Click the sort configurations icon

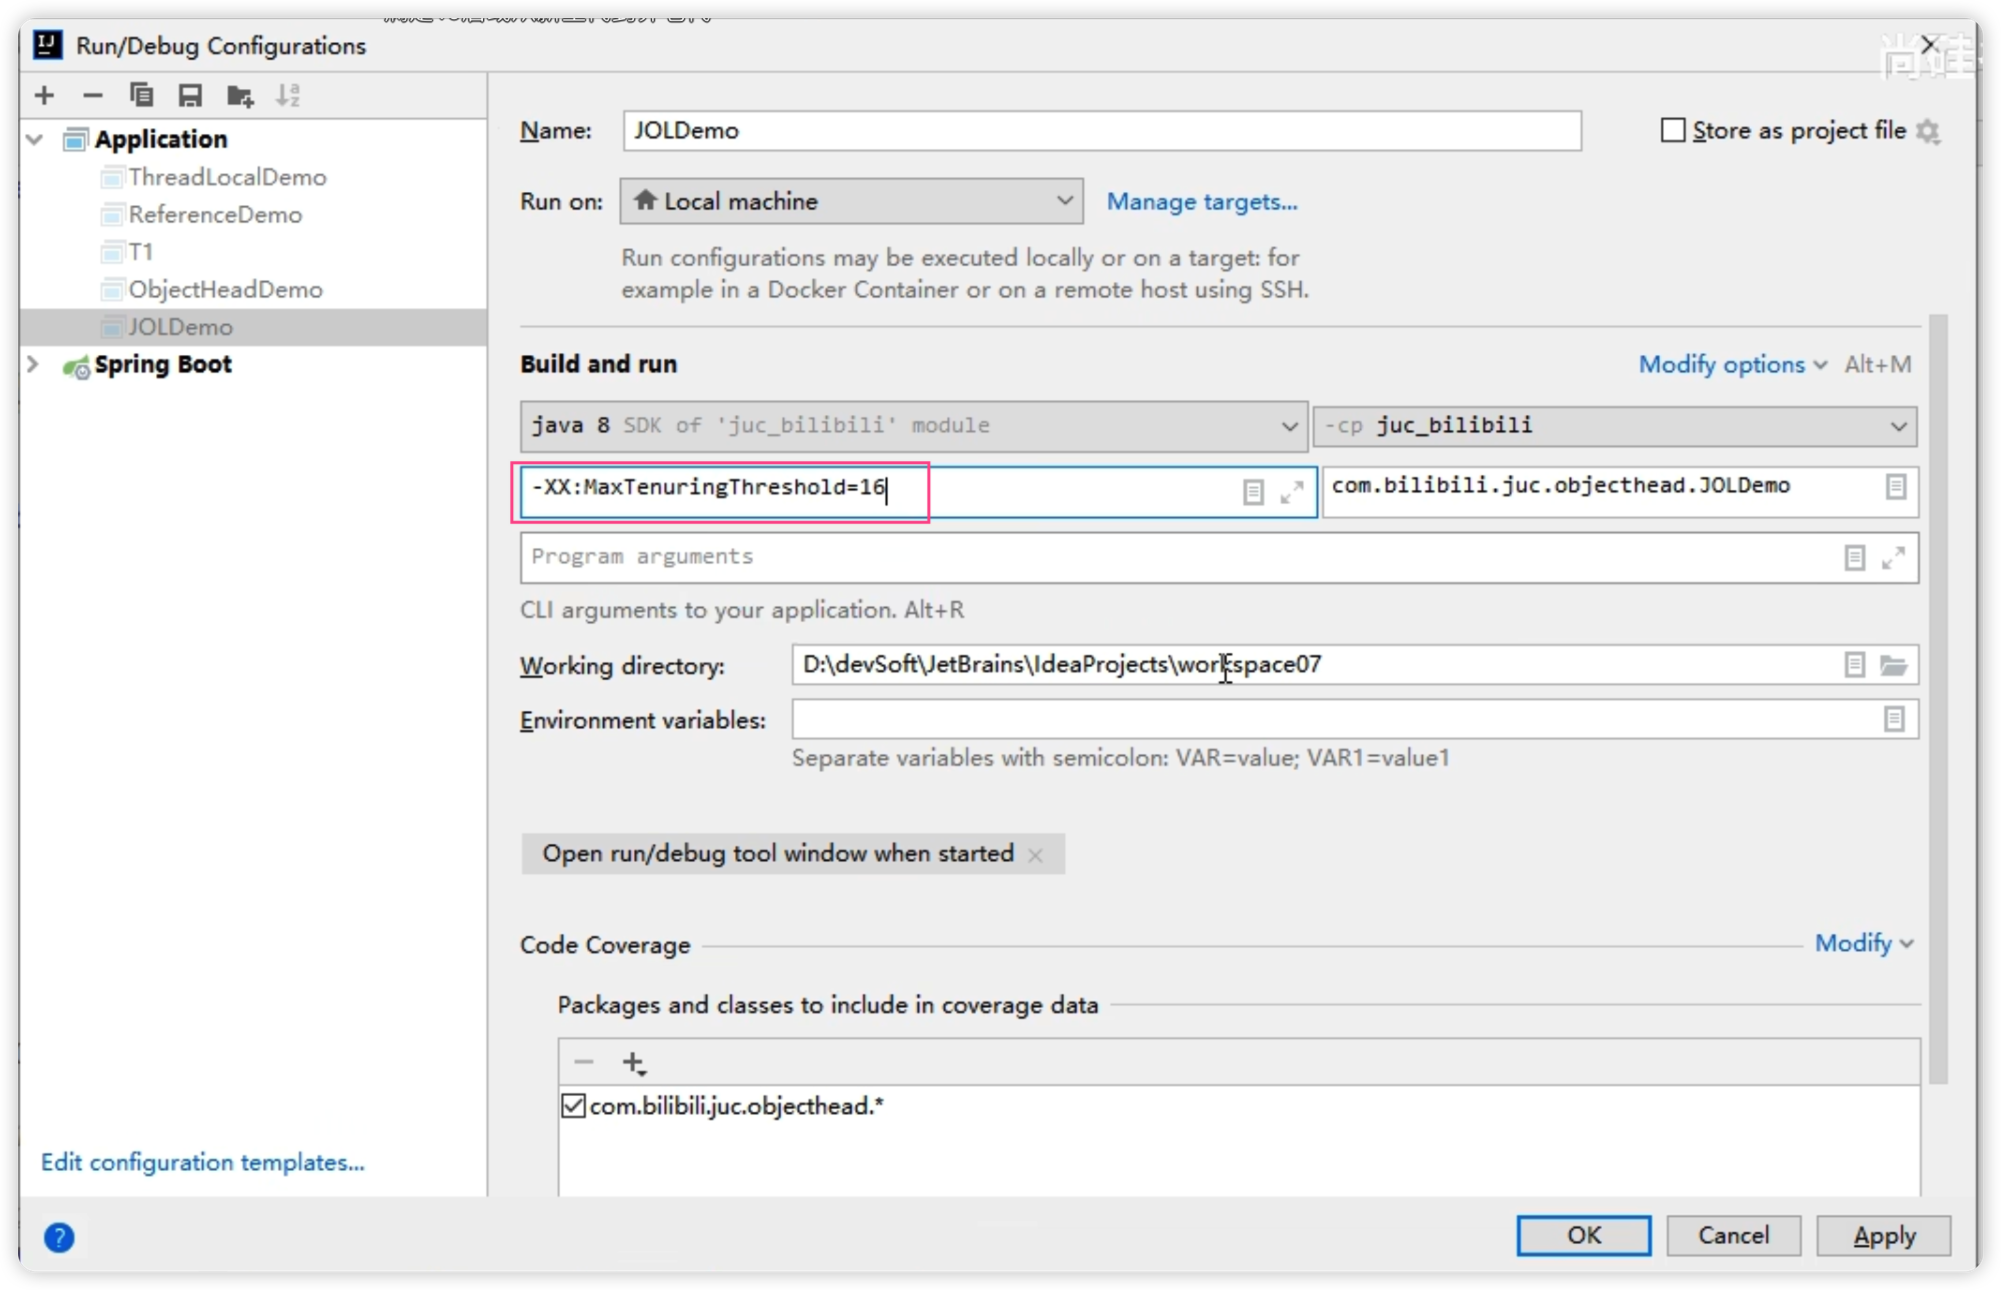click(x=287, y=93)
